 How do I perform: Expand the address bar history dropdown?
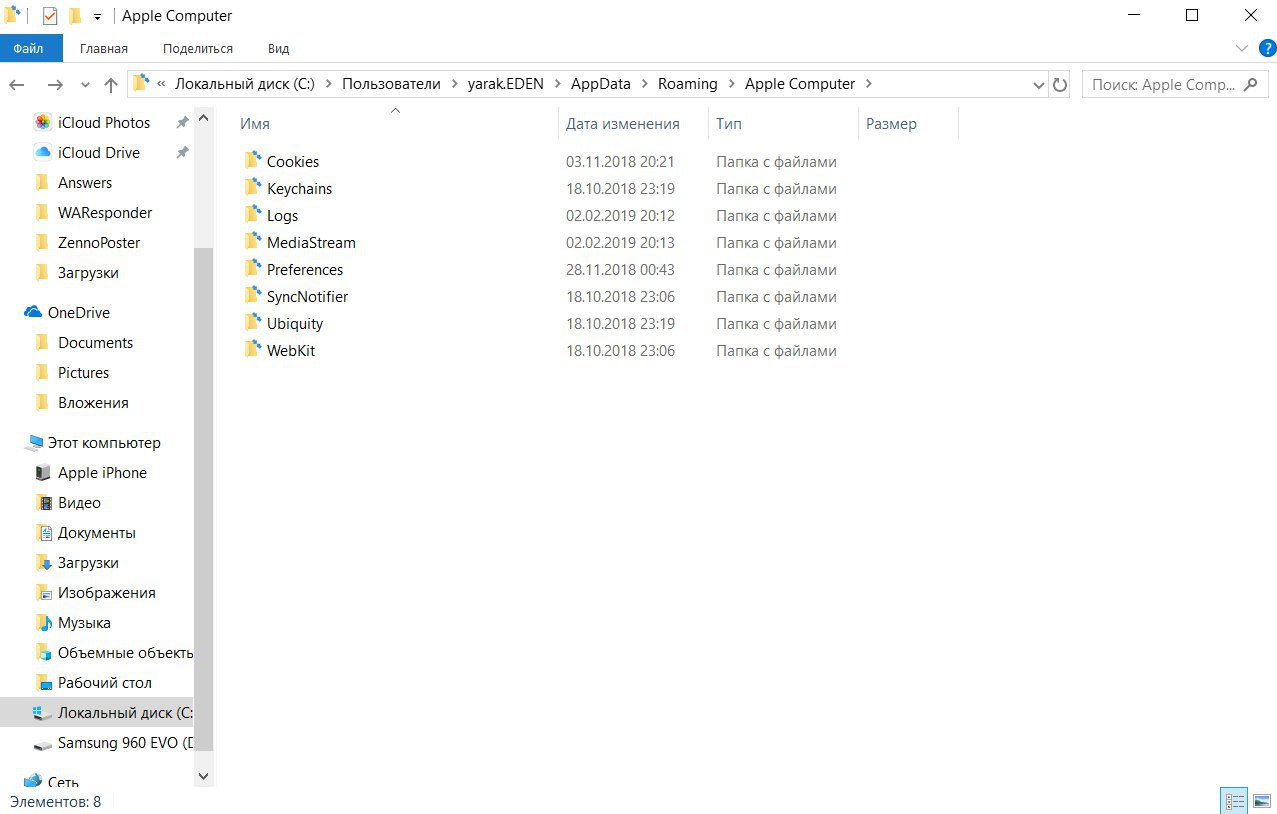point(1038,85)
